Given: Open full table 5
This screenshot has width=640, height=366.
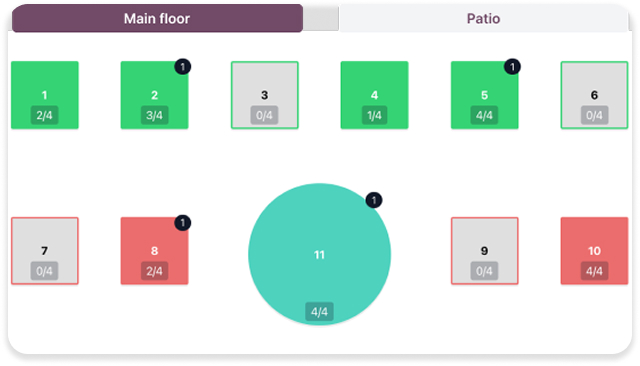Looking at the screenshot, I should [484, 95].
